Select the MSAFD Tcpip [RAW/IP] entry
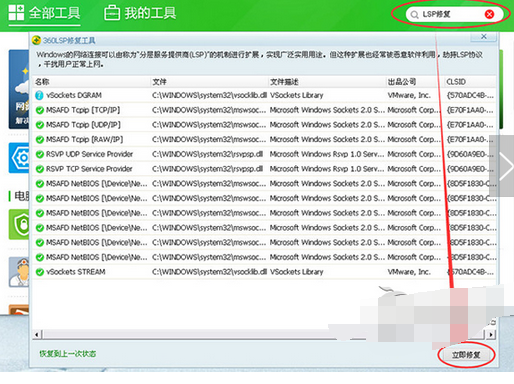 [84, 139]
